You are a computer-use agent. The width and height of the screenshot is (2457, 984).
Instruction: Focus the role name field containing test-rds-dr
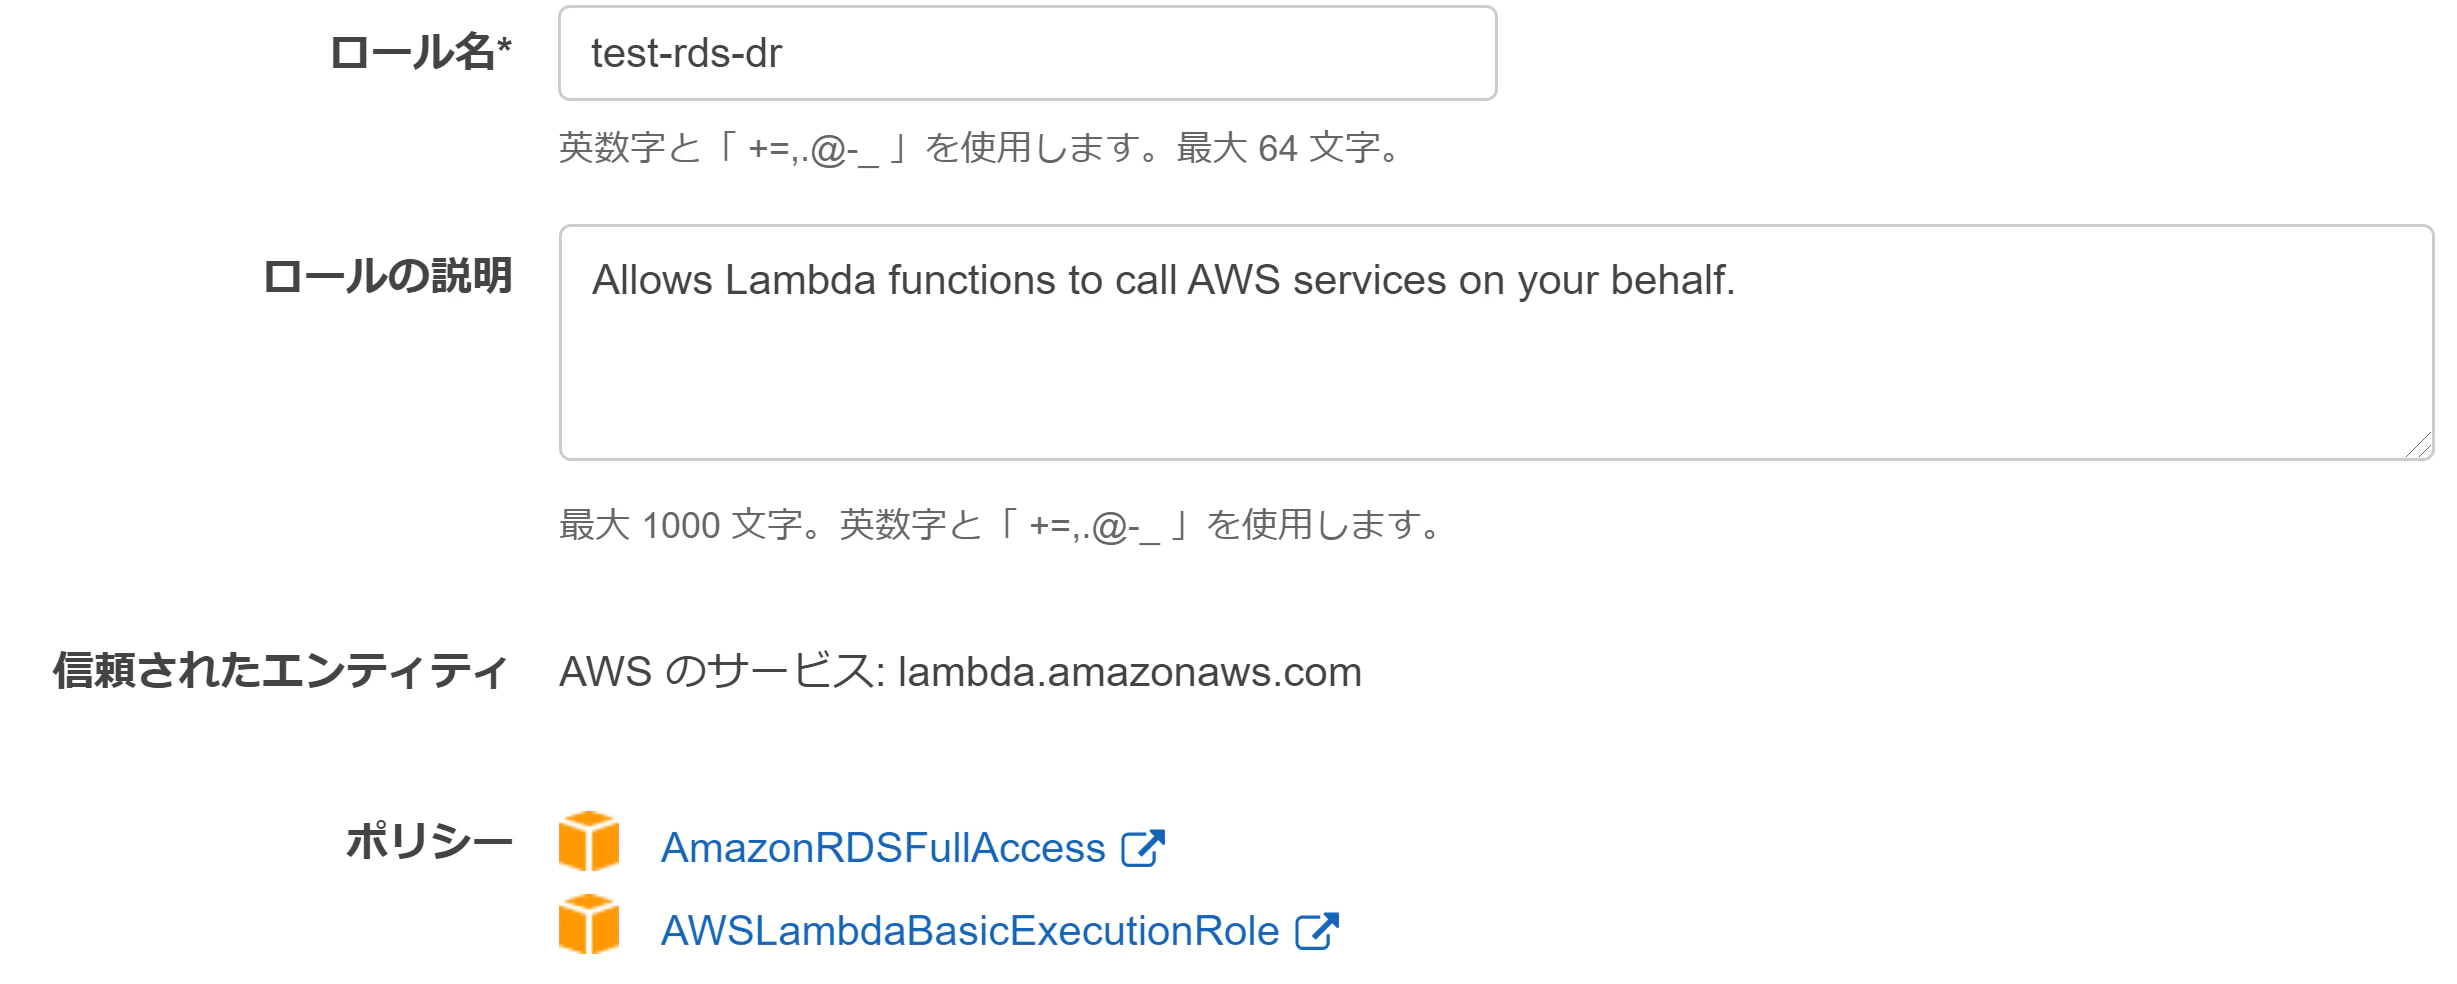tap(1027, 53)
